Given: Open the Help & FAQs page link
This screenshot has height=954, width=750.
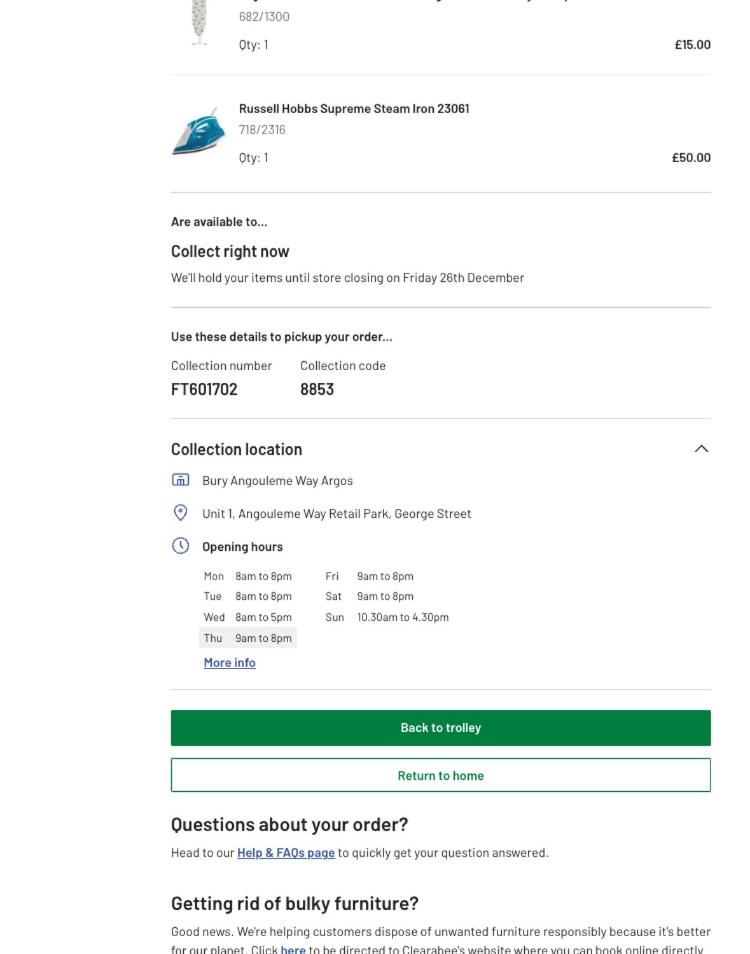Looking at the screenshot, I should (285, 853).
